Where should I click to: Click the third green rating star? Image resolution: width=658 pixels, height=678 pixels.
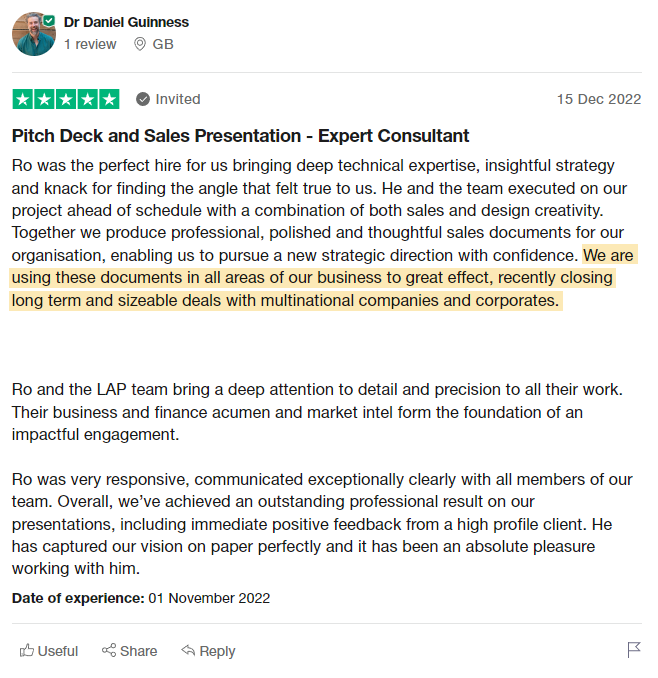(x=66, y=99)
